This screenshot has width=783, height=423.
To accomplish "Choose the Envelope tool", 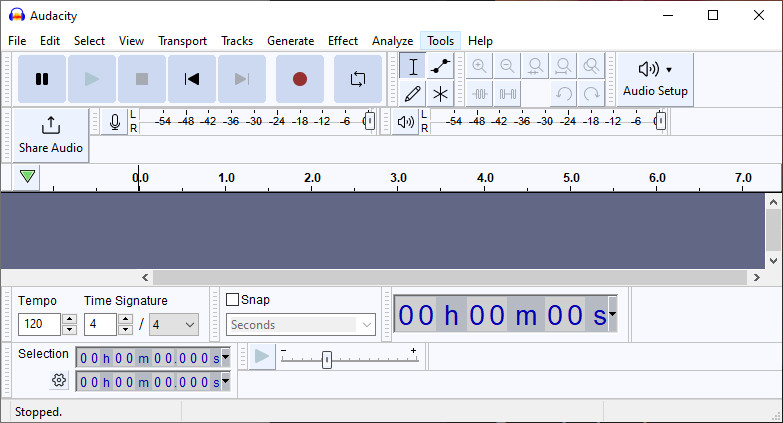I will tap(440, 66).
